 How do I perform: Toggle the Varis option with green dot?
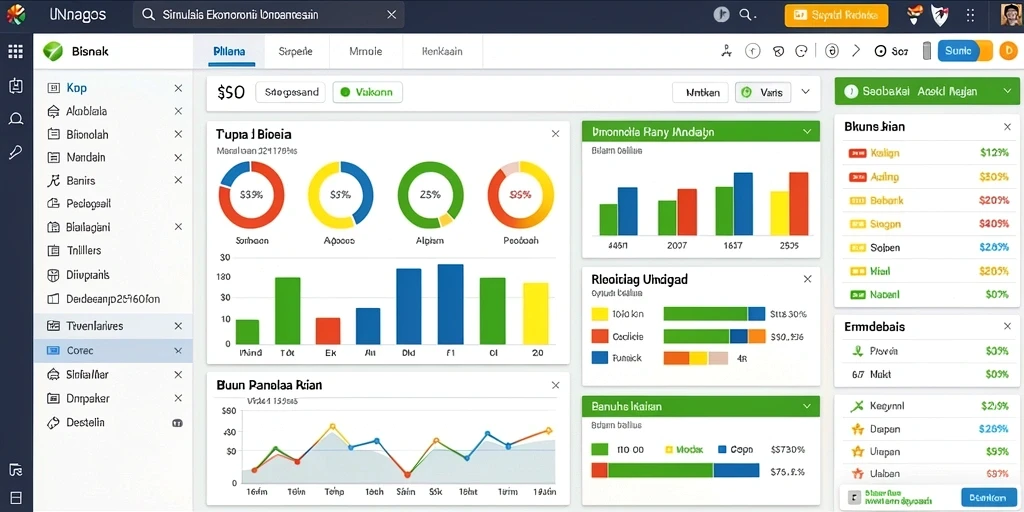click(763, 93)
